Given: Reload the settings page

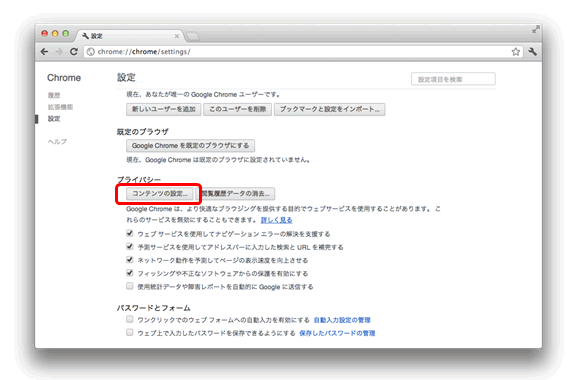Looking at the screenshot, I should point(74,52).
